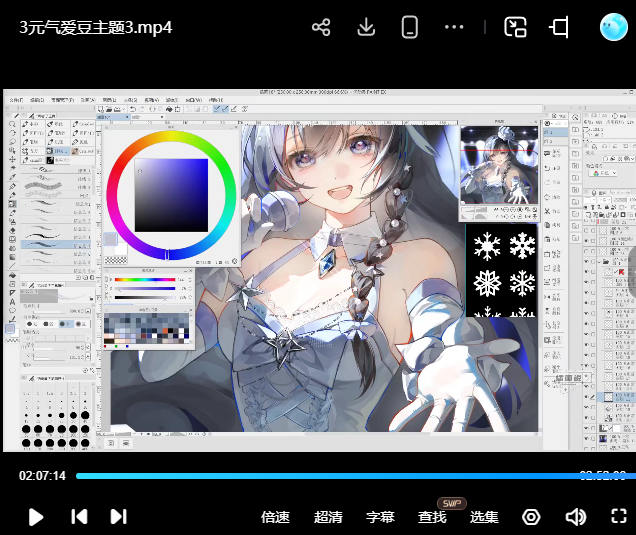Select the highlighted sub tool group tab

(x=57, y=151)
